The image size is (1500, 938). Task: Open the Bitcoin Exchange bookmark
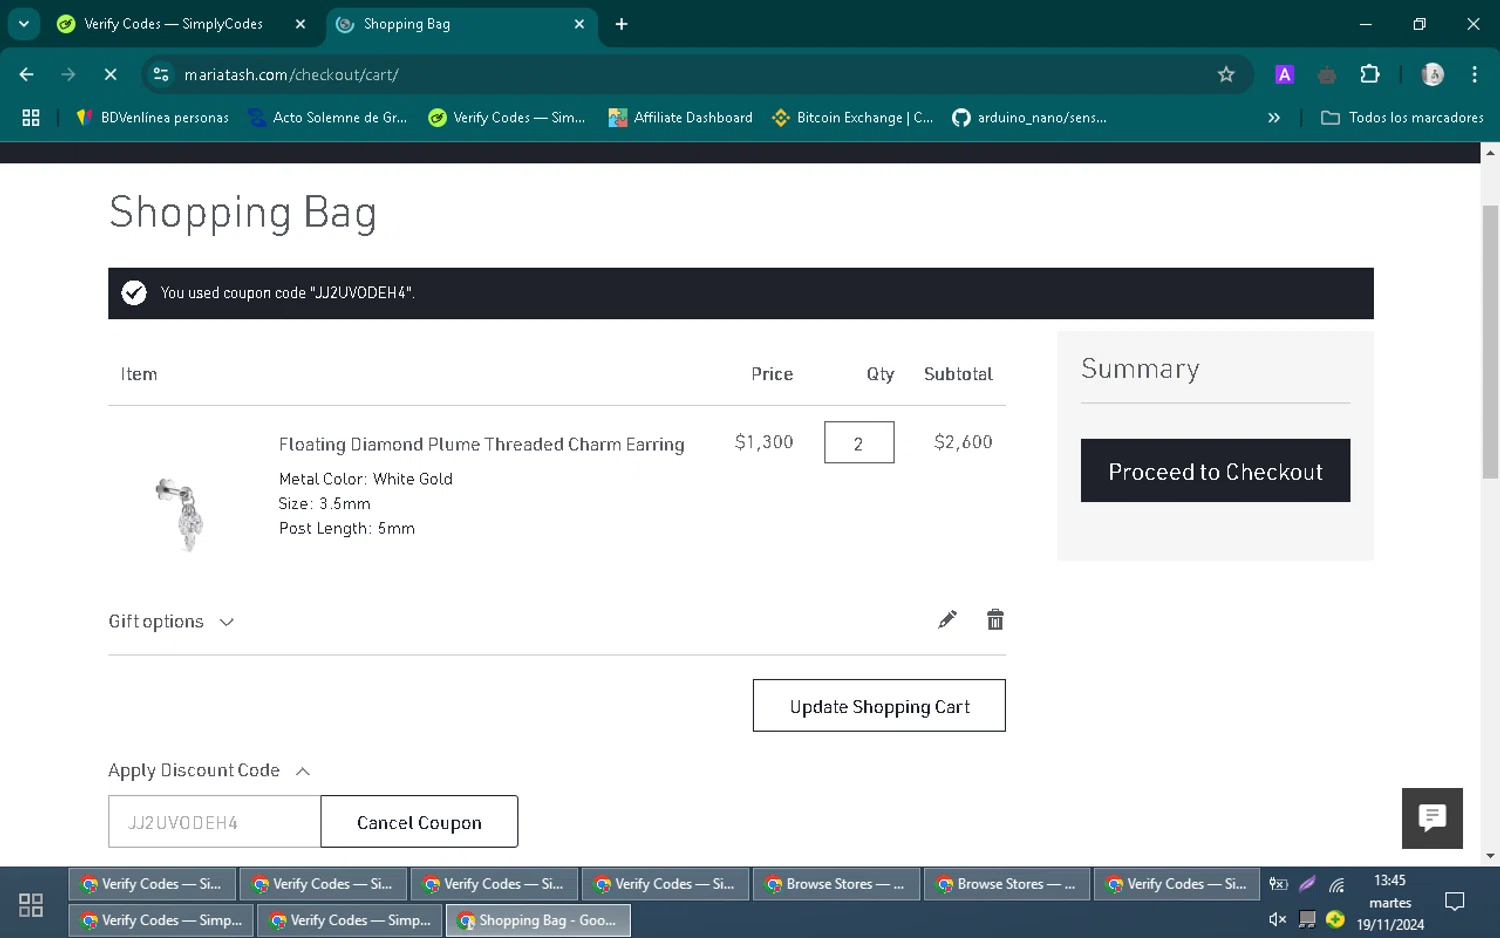853,118
